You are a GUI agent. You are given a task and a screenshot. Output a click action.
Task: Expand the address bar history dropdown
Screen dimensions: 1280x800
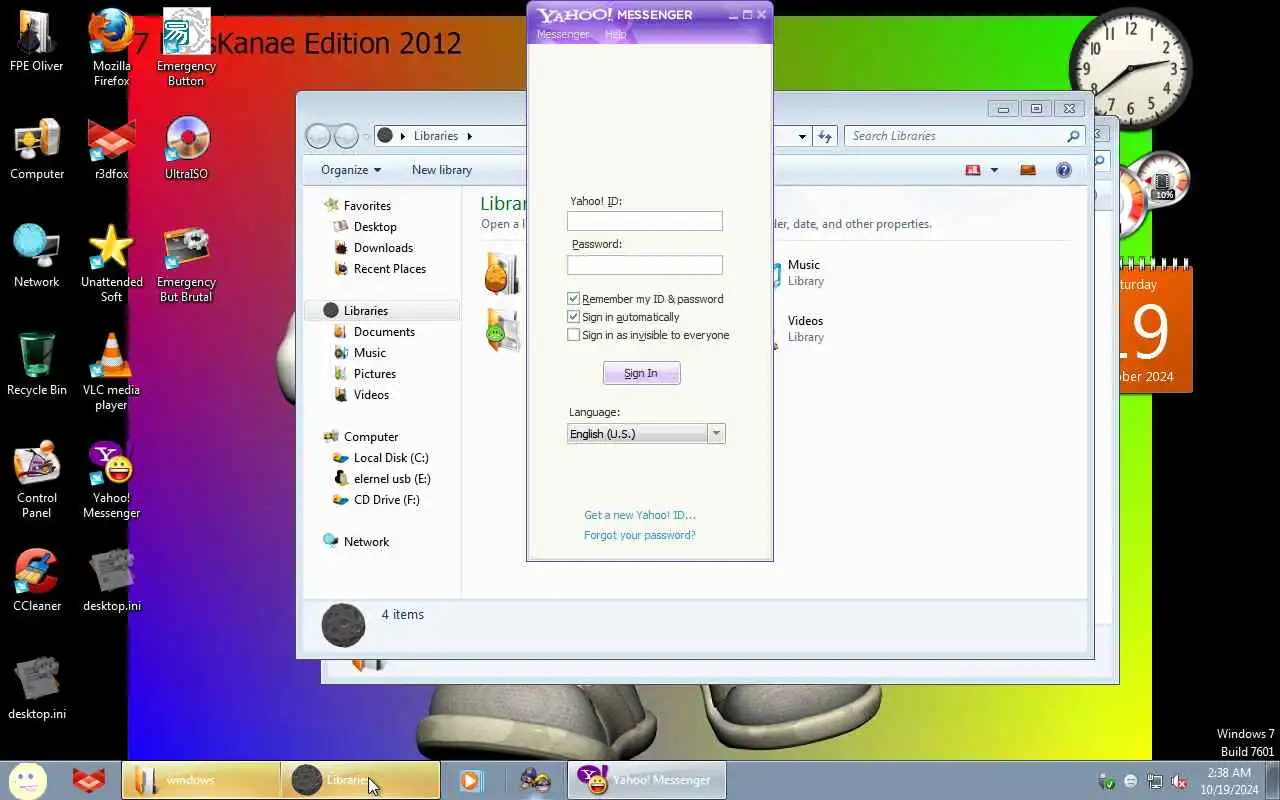802,136
